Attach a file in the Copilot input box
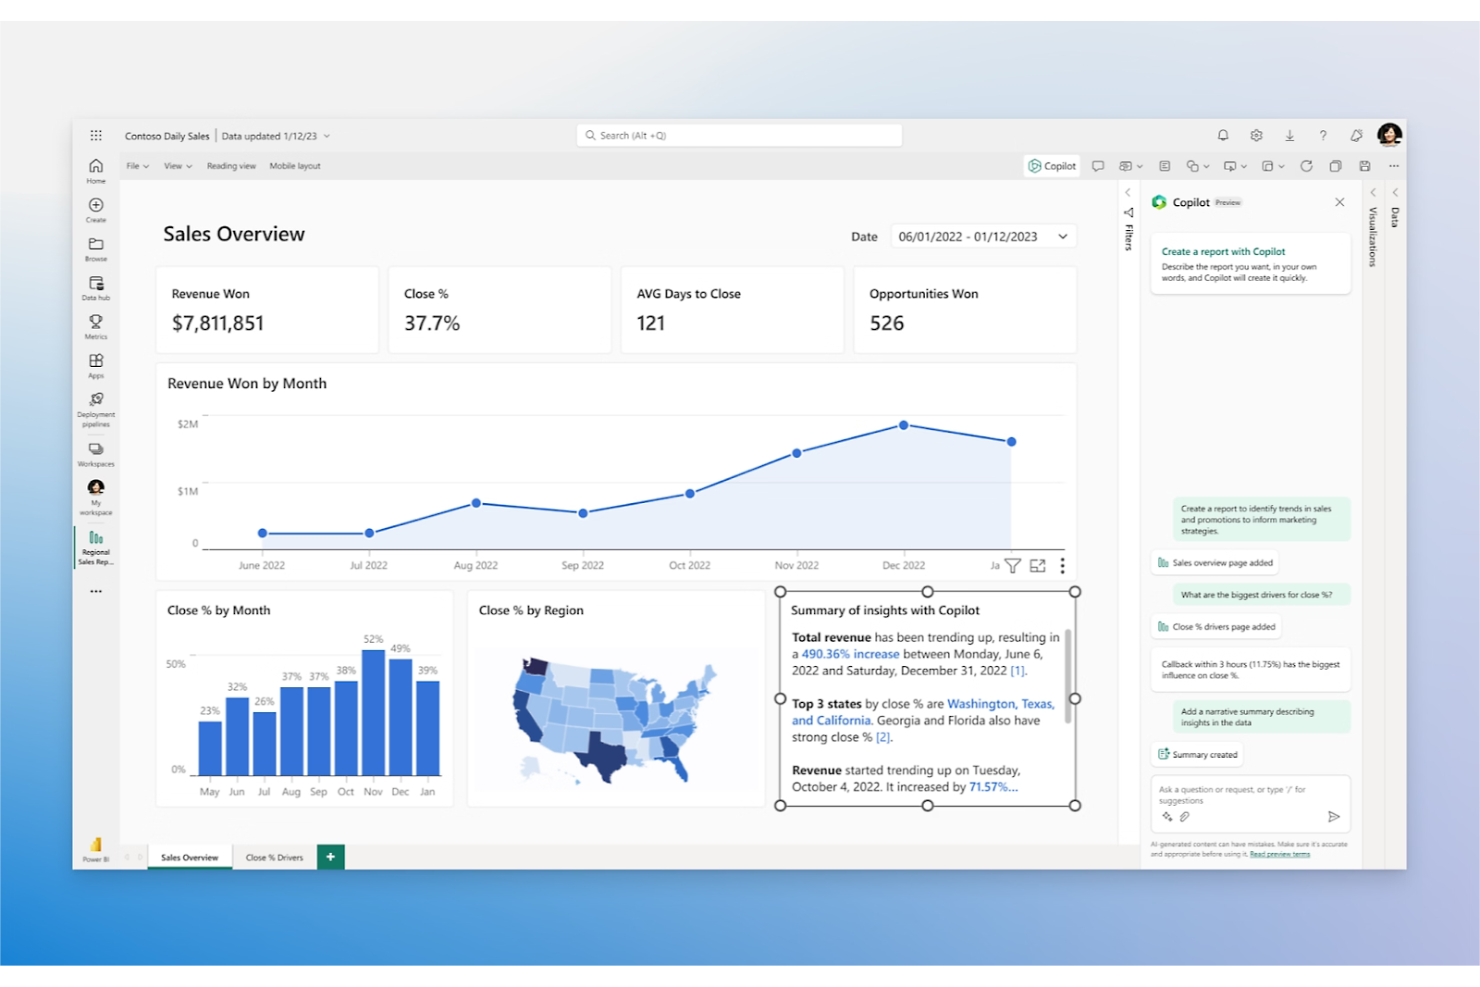The image size is (1480, 987). point(1185,817)
